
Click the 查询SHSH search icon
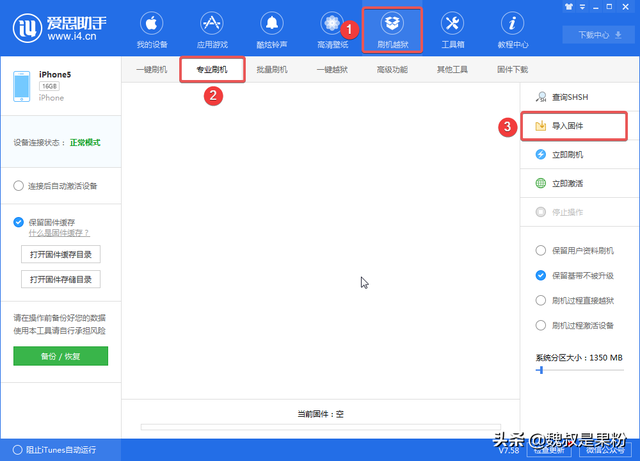[x=541, y=97]
